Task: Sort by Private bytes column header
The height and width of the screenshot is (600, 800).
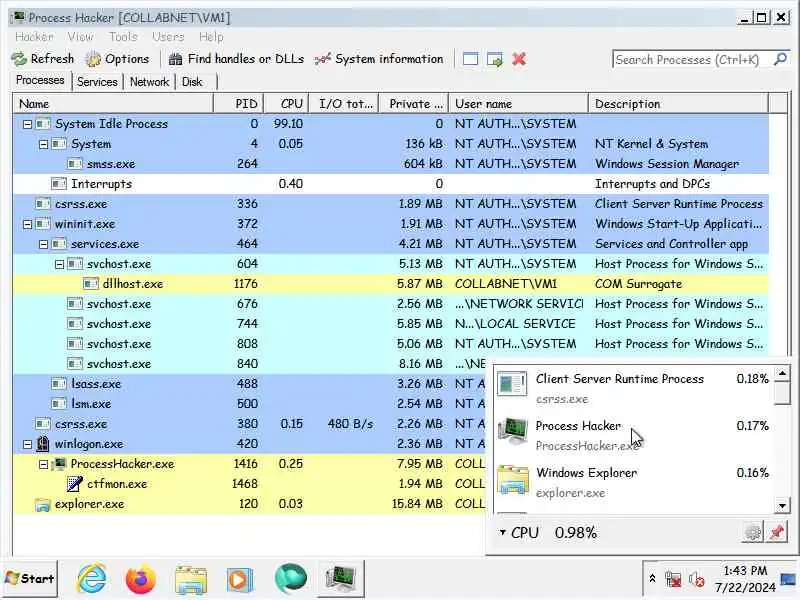Action: (414, 104)
